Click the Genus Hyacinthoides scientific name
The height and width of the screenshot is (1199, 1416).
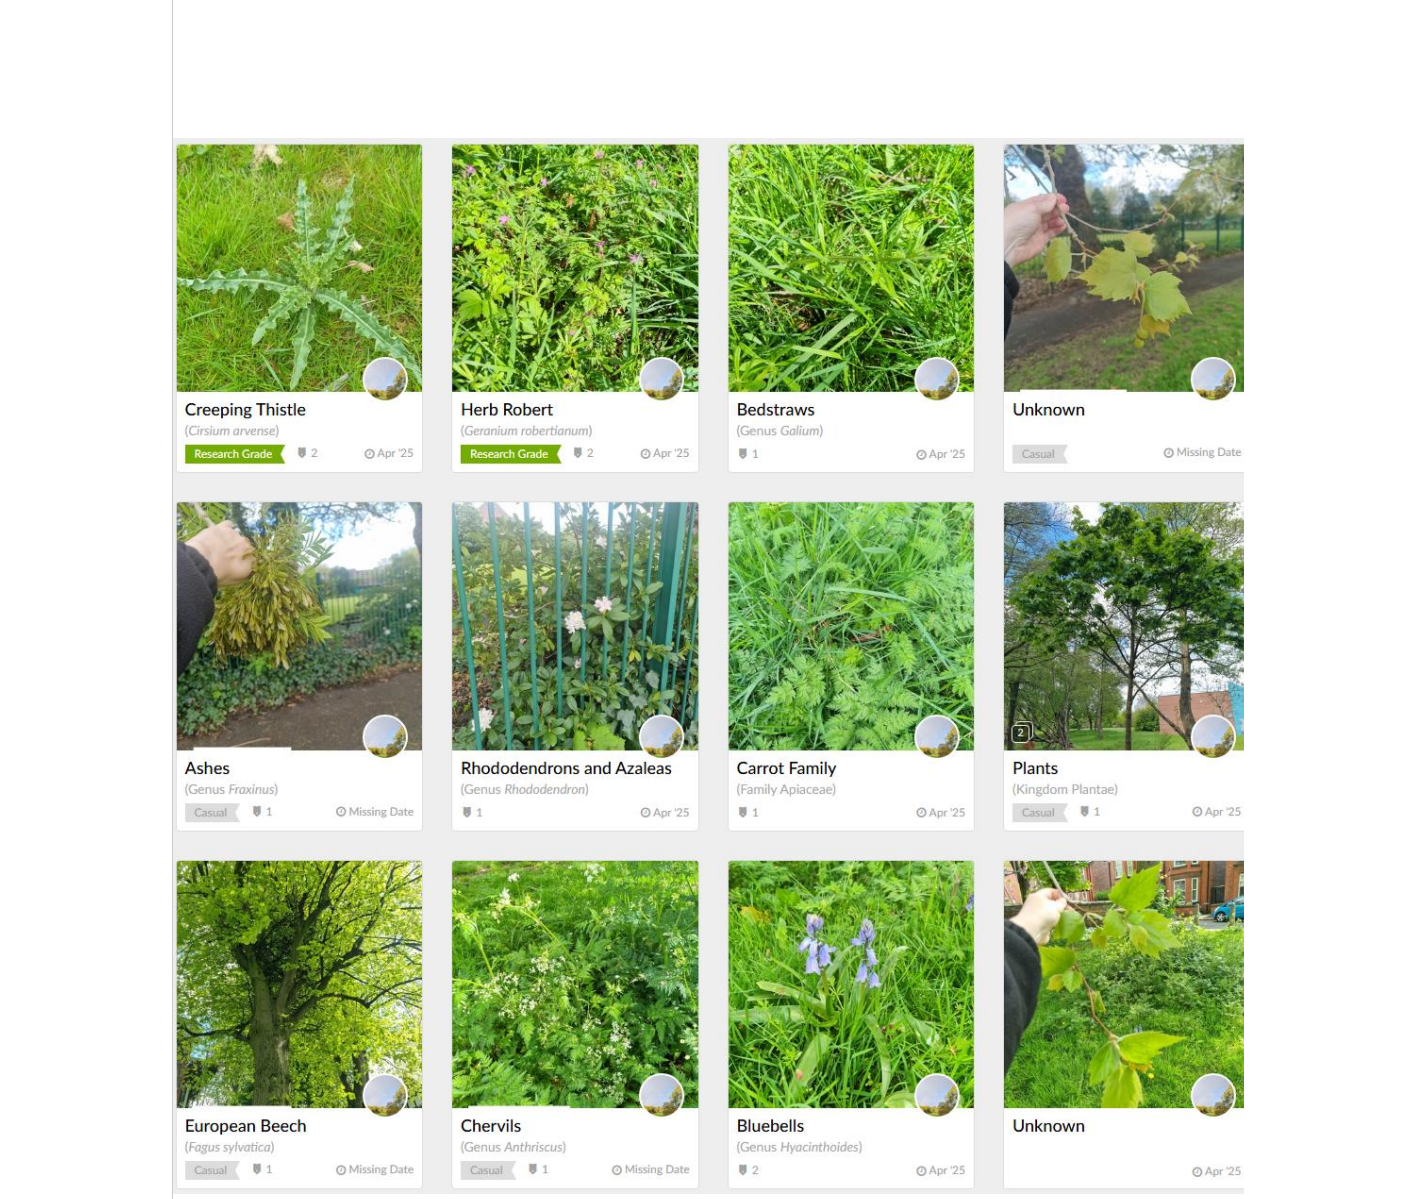(799, 1147)
